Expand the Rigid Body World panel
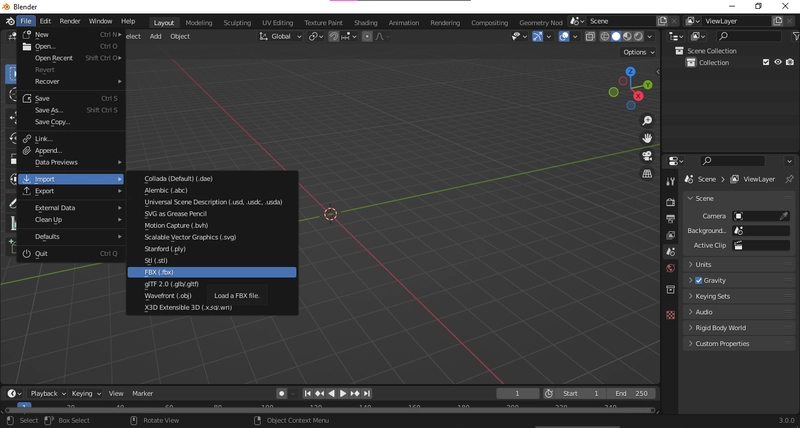 738,328
